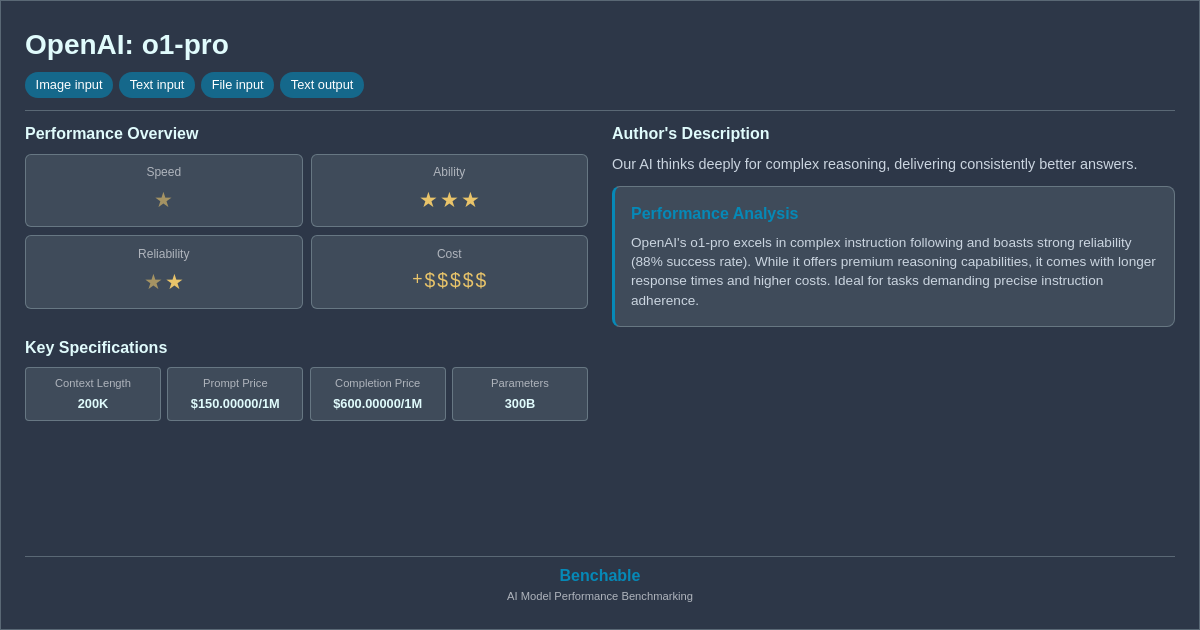The width and height of the screenshot is (1200, 630).
Task: Click the first Reliability star
Action: (x=153, y=281)
